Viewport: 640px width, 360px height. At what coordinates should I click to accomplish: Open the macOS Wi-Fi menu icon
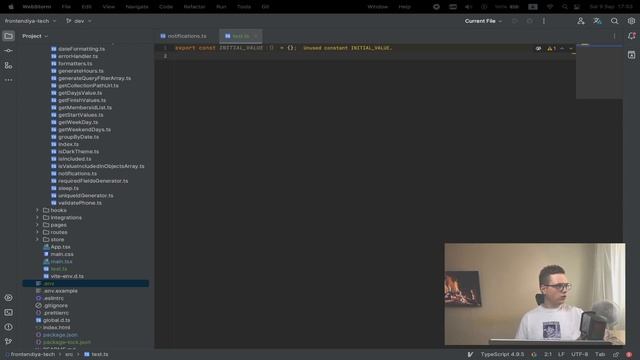[x=550, y=7]
